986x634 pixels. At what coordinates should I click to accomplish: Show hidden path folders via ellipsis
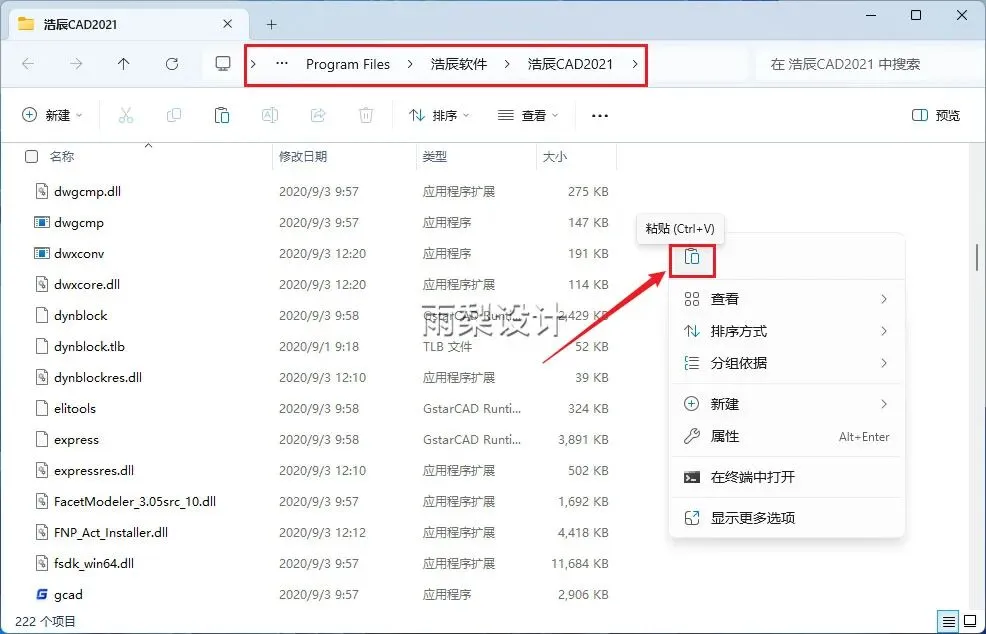pos(282,64)
